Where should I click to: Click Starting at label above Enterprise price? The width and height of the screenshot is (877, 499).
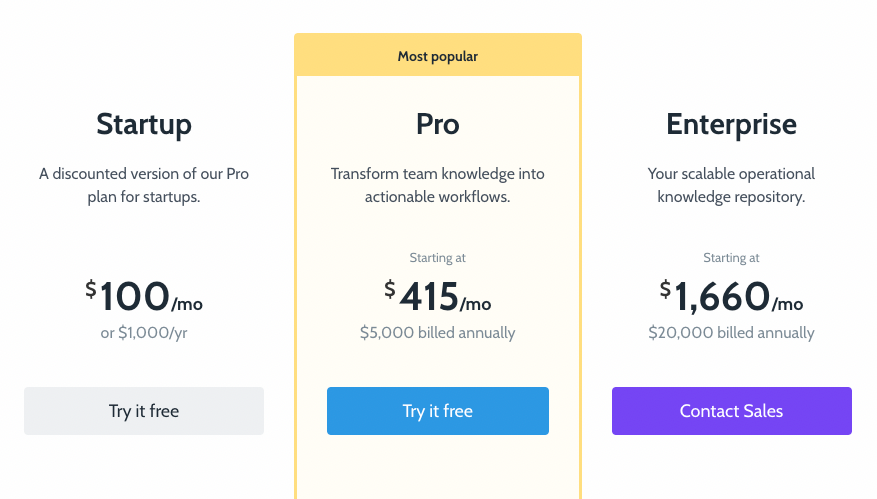point(732,258)
